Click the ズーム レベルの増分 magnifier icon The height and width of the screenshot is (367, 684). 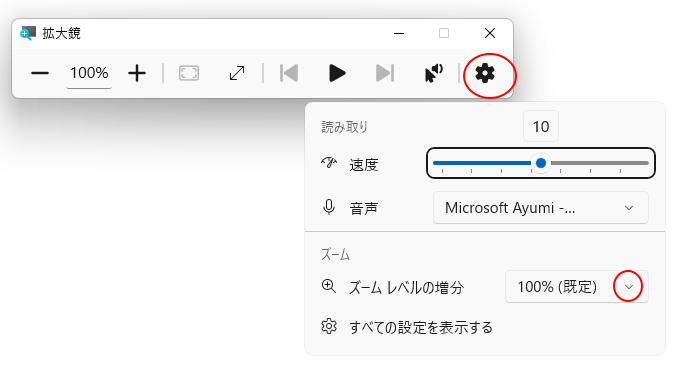328,286
